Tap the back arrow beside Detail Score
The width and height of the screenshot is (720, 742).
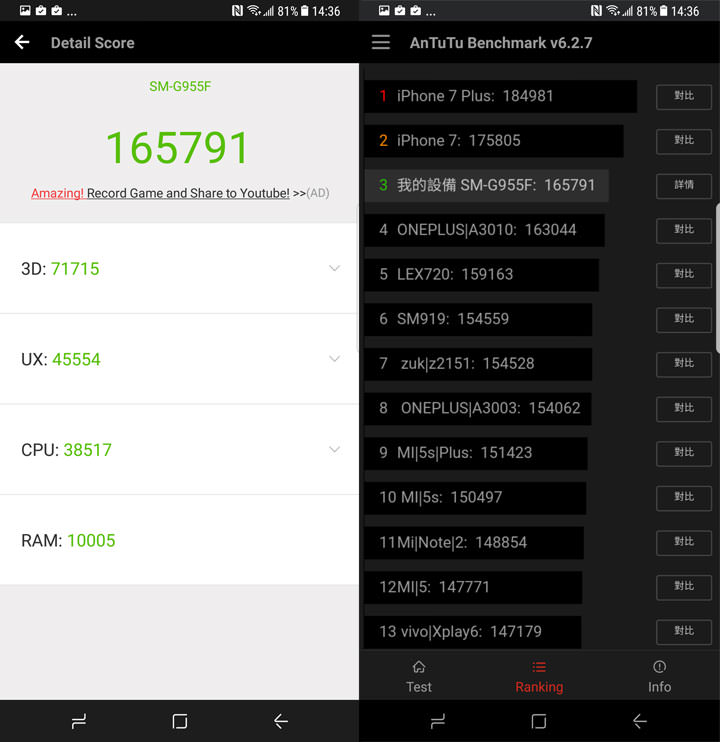(22, 43)
